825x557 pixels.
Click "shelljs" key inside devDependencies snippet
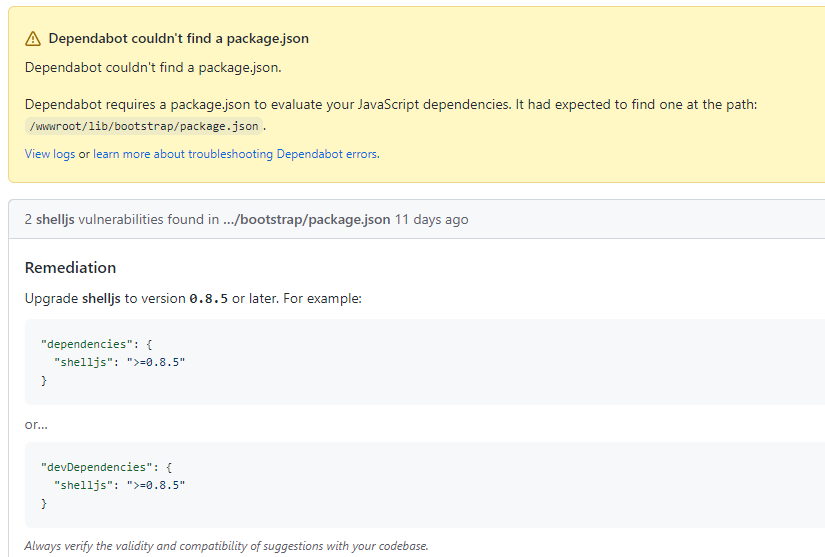83,485
